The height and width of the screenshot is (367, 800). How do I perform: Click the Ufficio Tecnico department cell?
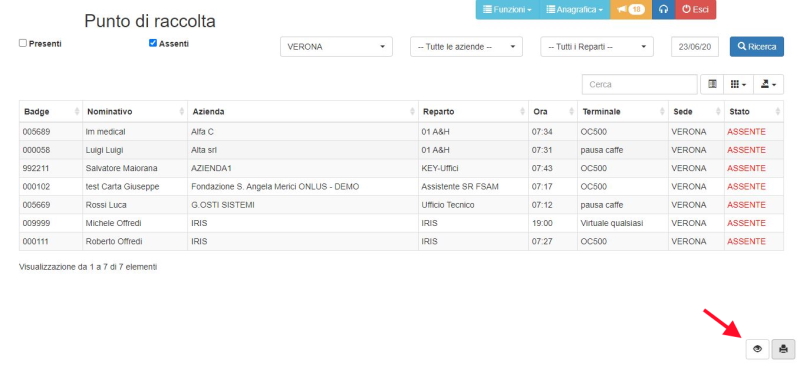click(x=473, y=205)
